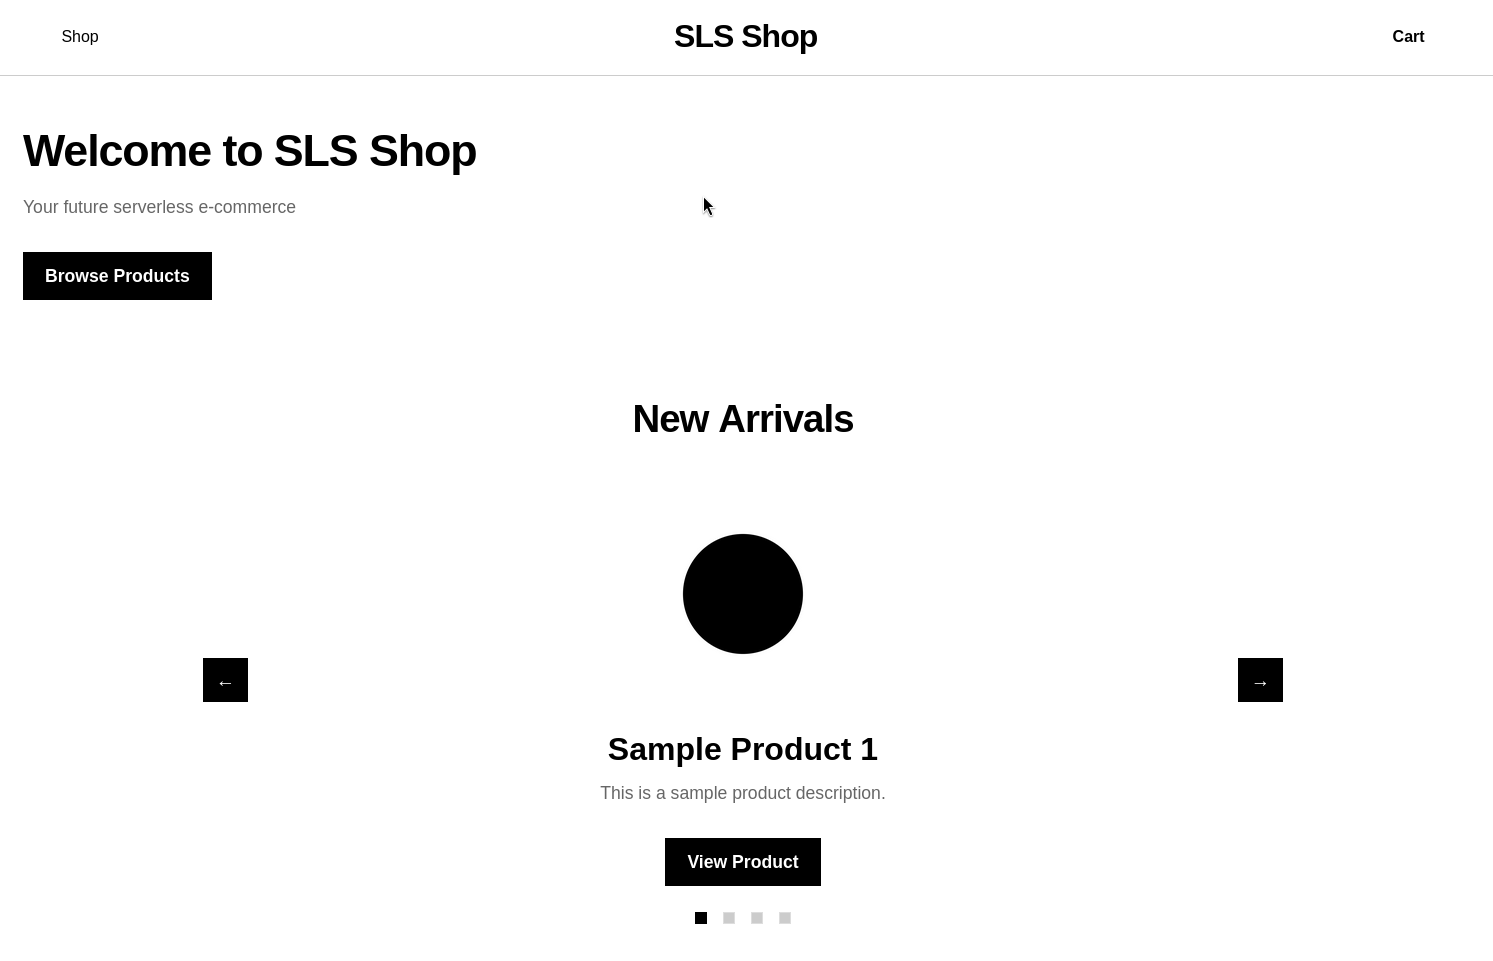Screen dimensions: 1493x961
Task: Click the New Arrivals section heading
Action: [x=742, y=418]
